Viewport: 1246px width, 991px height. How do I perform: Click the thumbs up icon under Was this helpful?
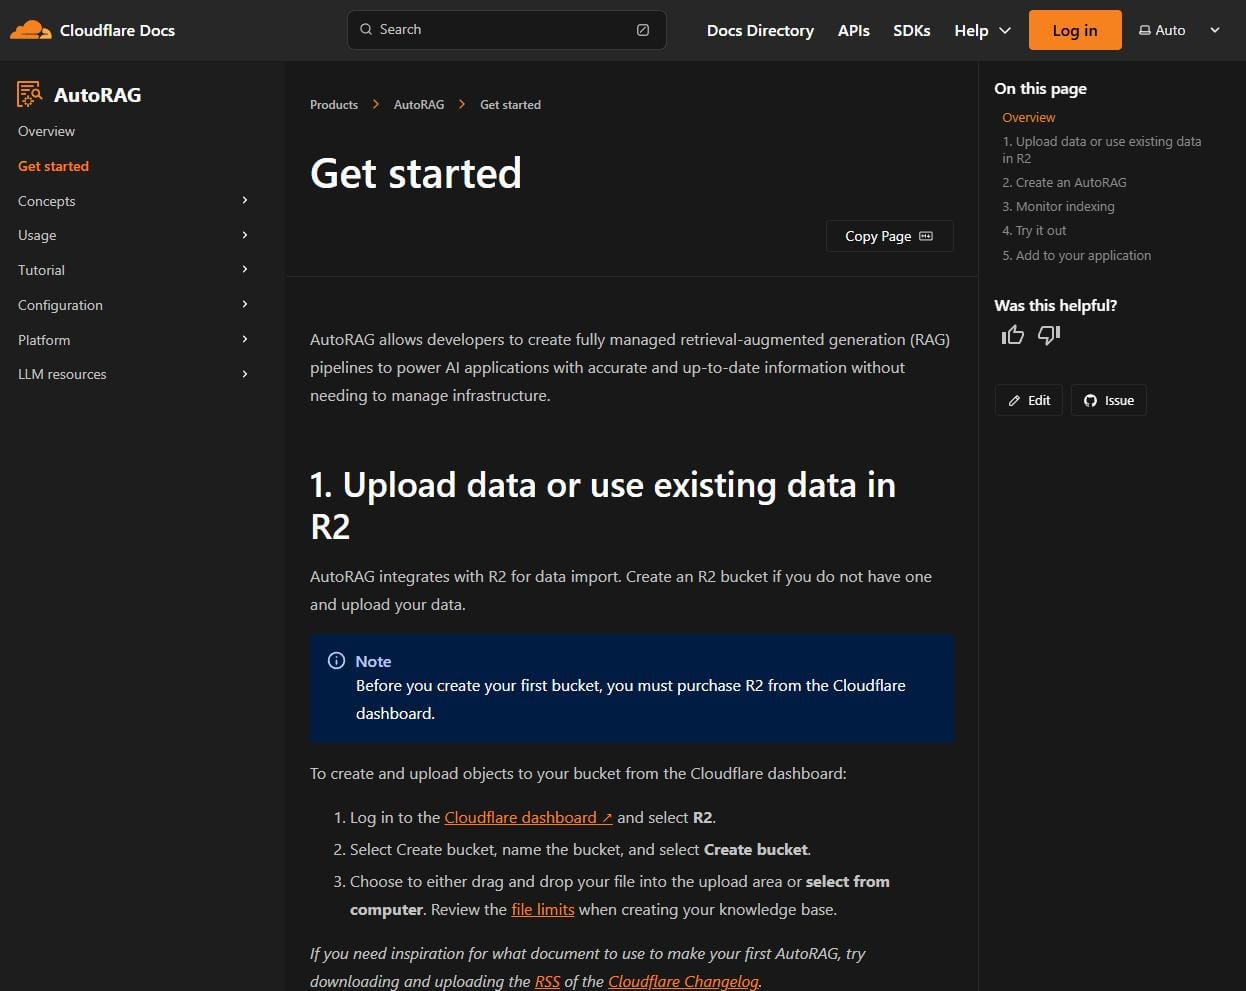point(1012,334)
